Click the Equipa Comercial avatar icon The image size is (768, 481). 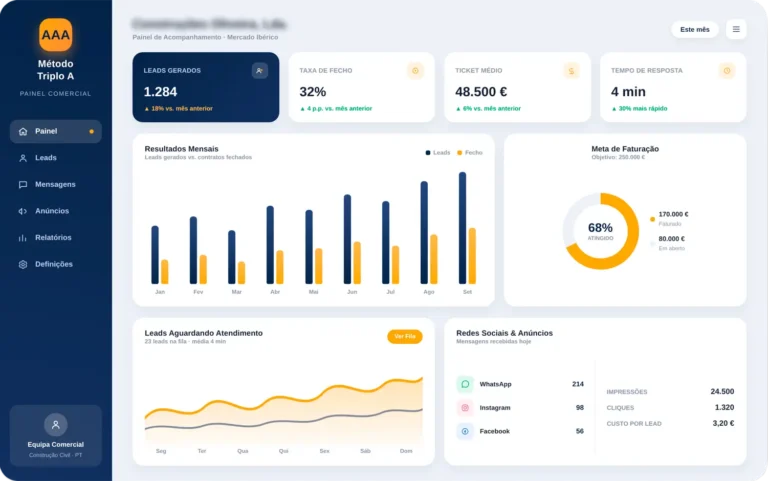pyautogui.click(x=55, y=425)
